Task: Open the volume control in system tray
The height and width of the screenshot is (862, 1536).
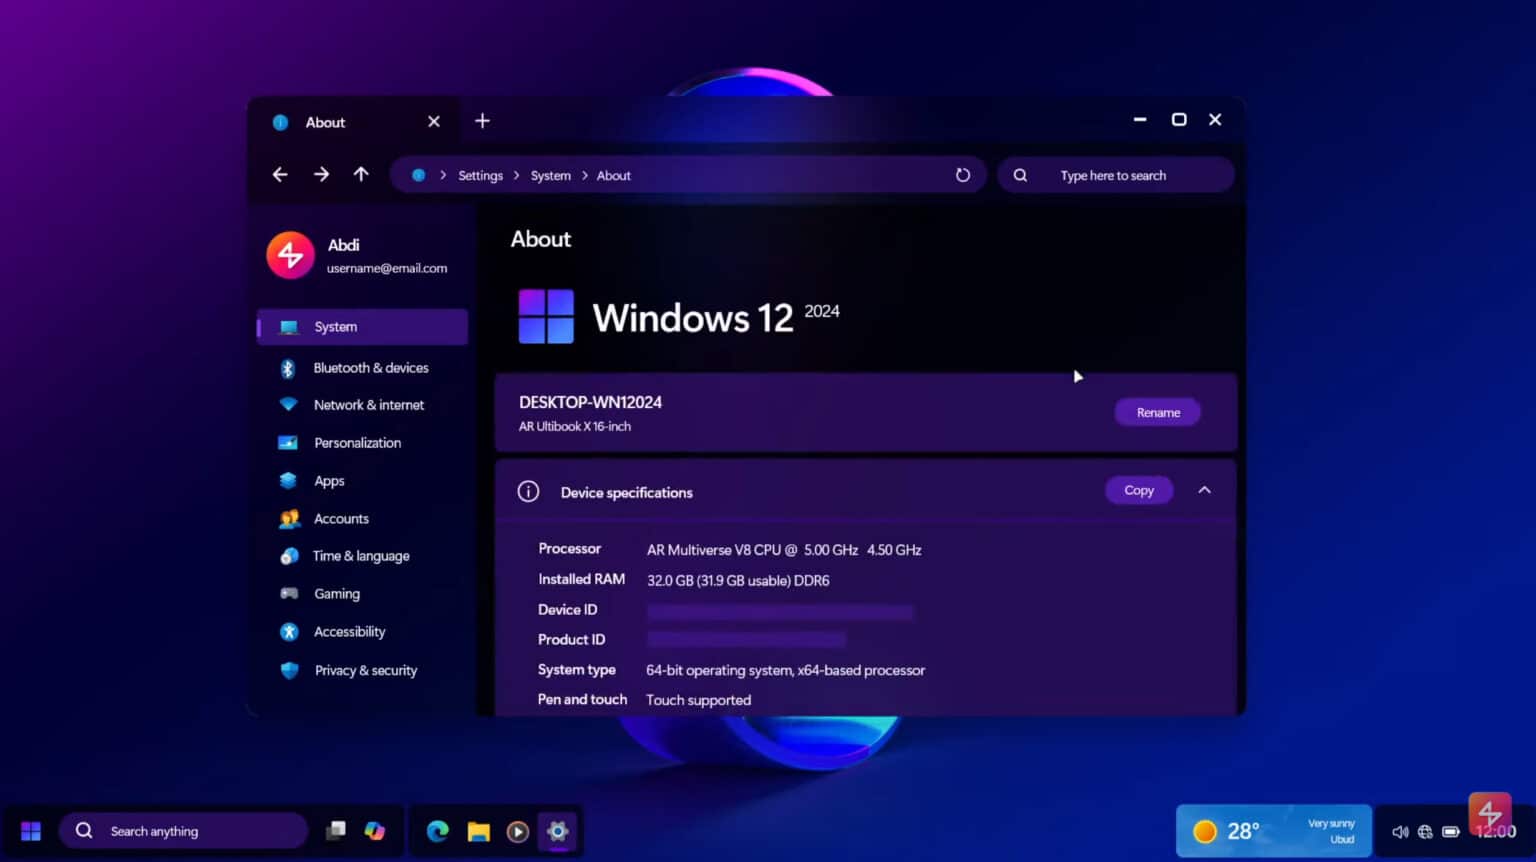Action: tap(1400, 831)
